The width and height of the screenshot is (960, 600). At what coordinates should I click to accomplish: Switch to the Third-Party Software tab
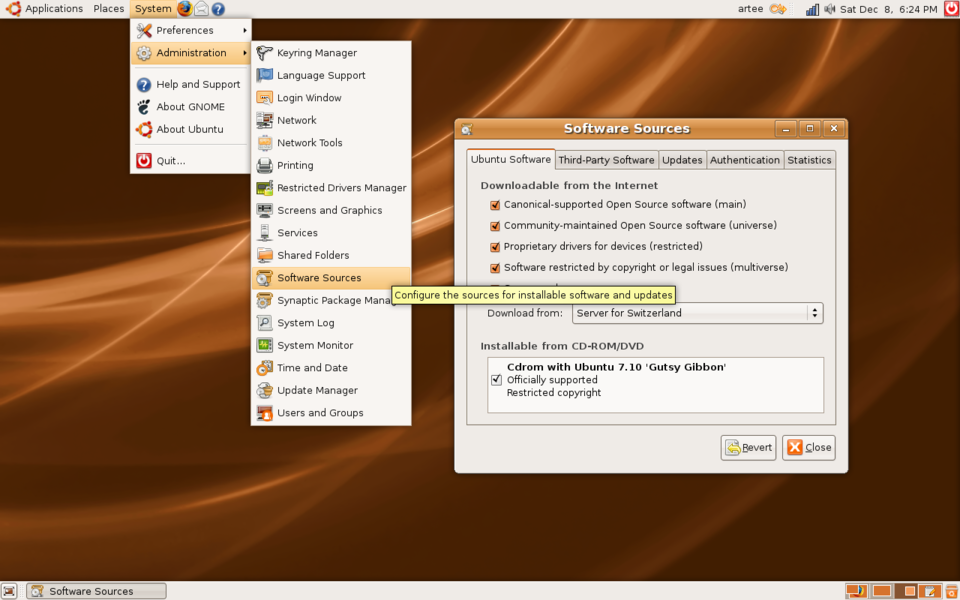[x=606, y=160]
